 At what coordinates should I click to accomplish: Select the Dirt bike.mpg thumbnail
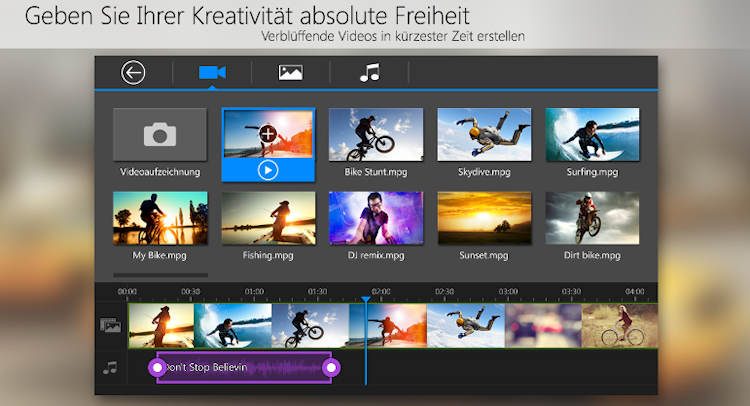(x=592, y=218)
